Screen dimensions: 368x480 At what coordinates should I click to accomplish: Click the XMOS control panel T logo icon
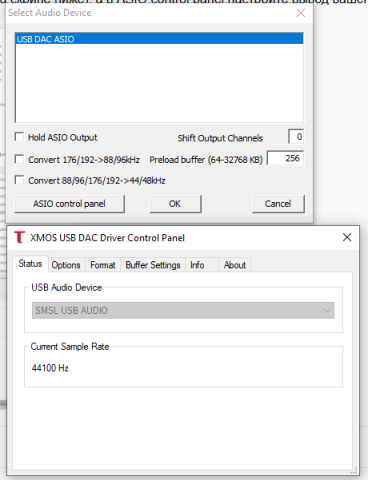coord(19,237)
